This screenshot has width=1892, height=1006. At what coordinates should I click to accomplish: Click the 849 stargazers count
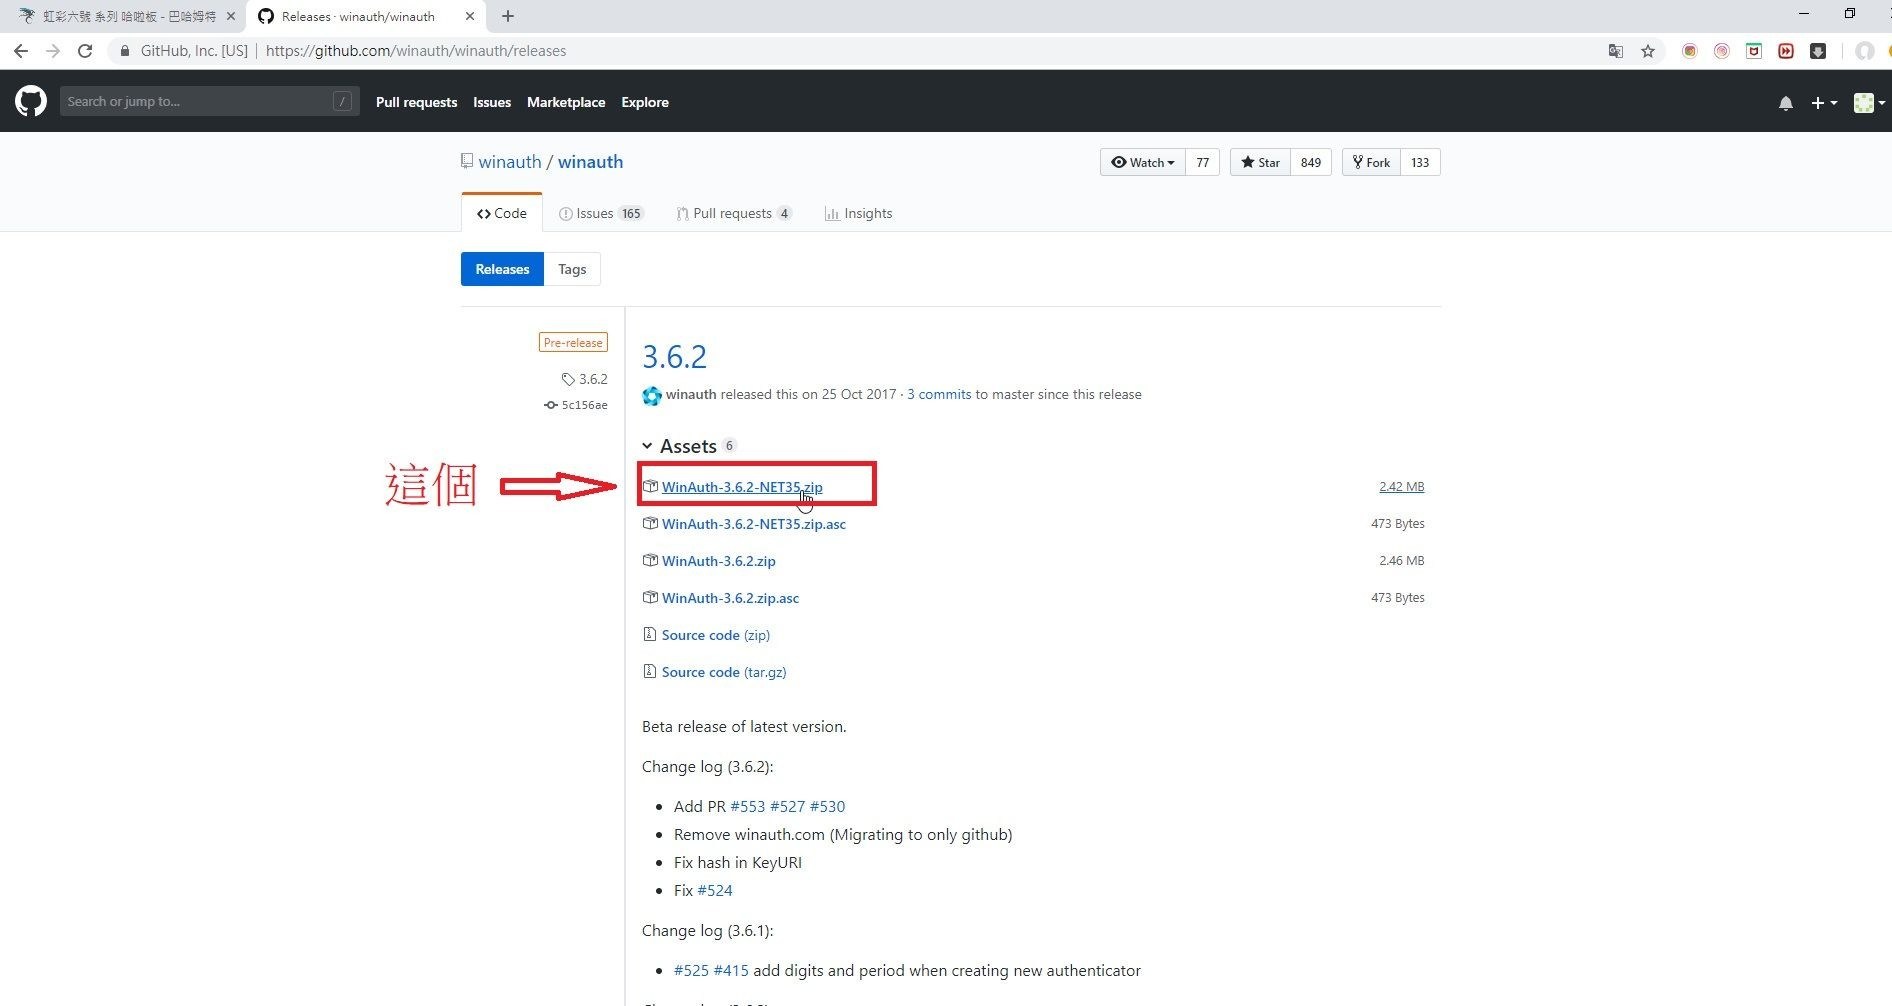pos(1311,162)
